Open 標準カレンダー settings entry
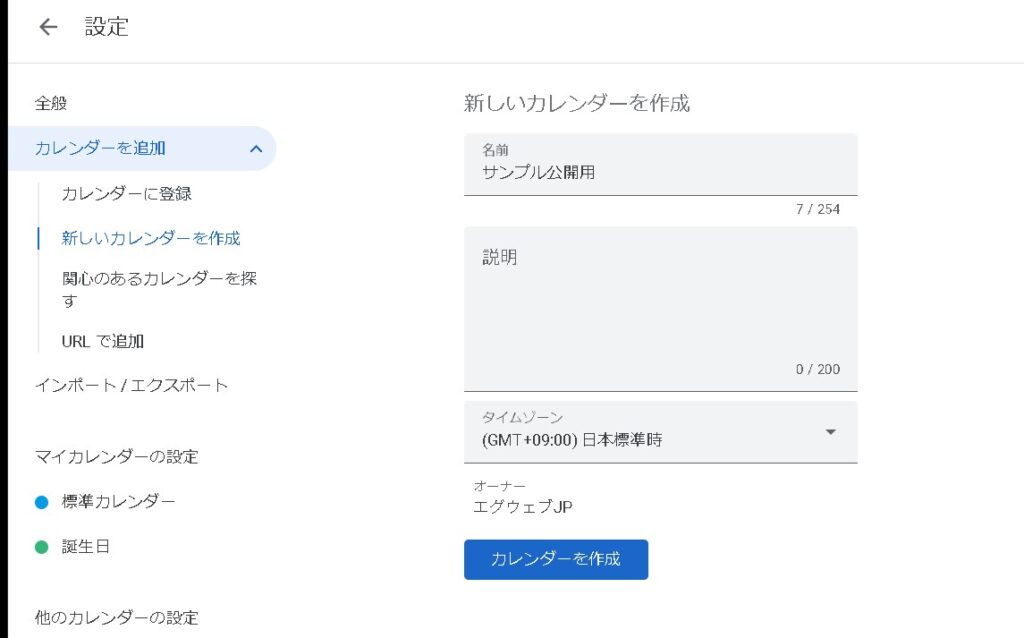 [x=118, y=502]
